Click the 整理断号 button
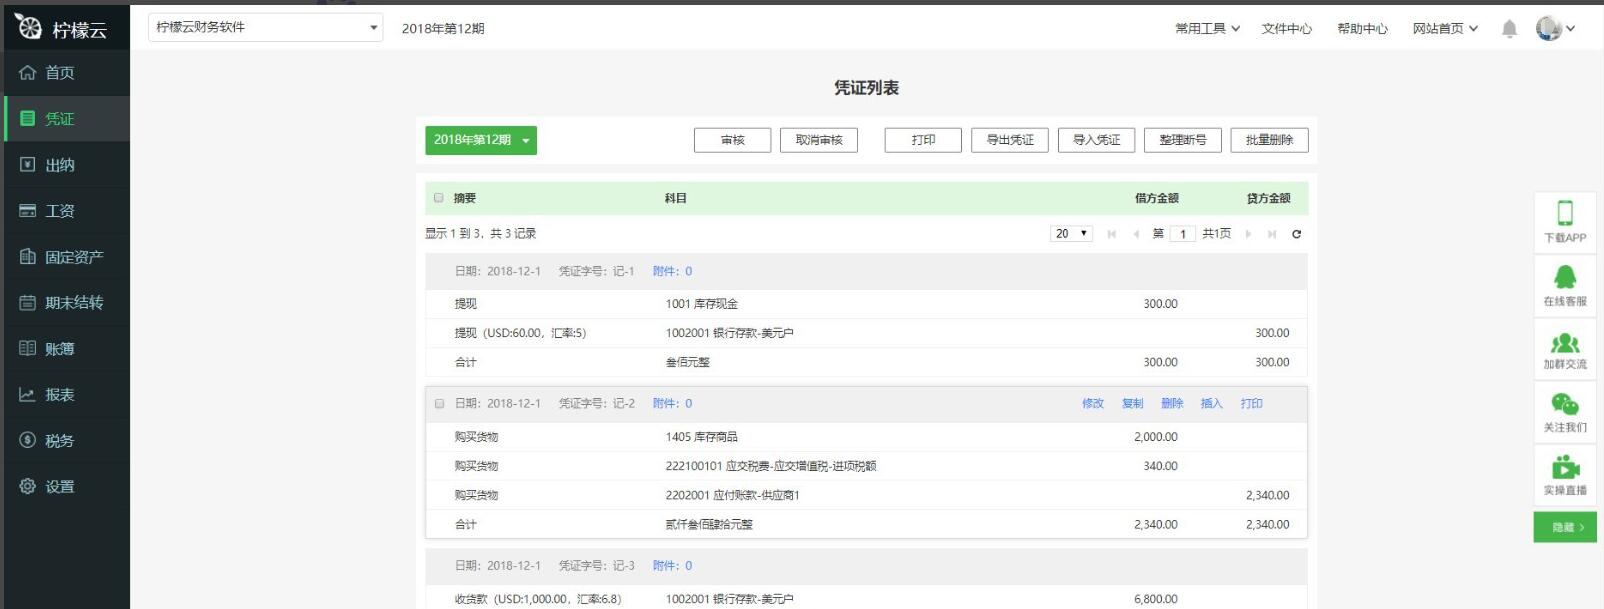 point(1183,140)
